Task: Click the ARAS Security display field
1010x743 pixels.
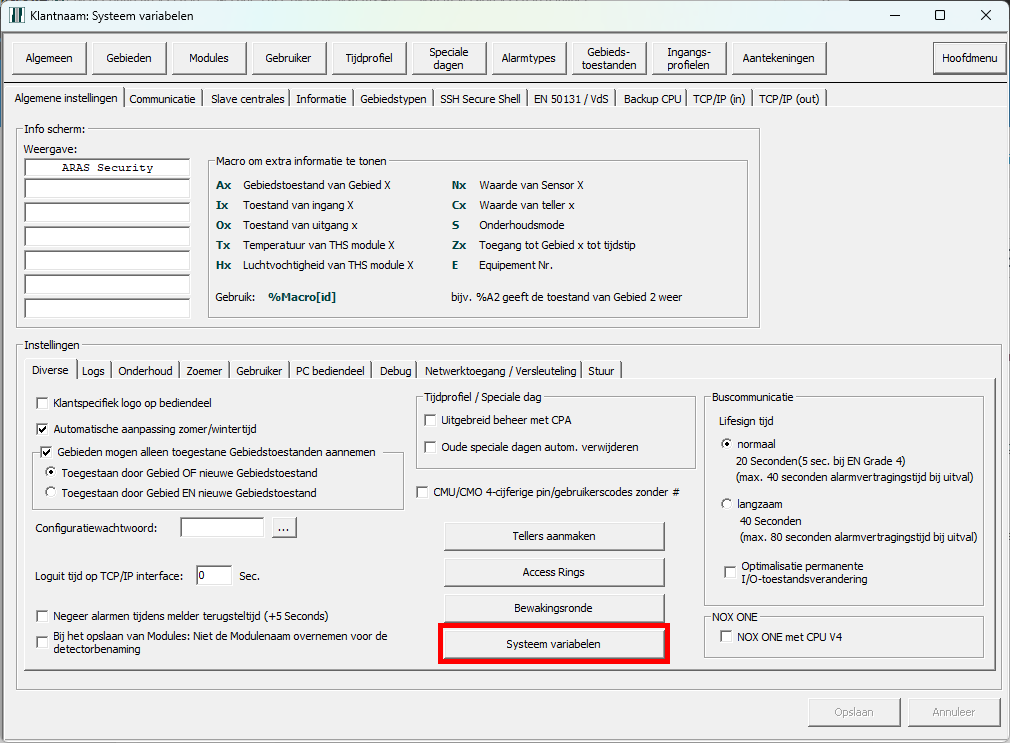Action: 107,168
